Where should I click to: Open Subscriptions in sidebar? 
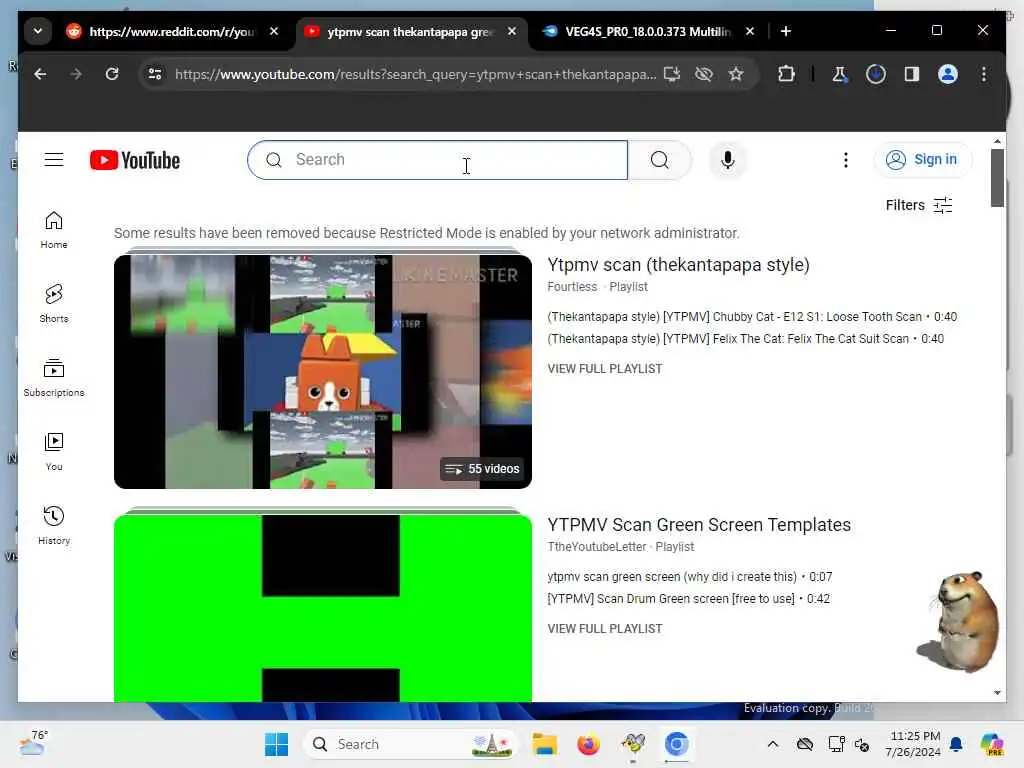54,378
